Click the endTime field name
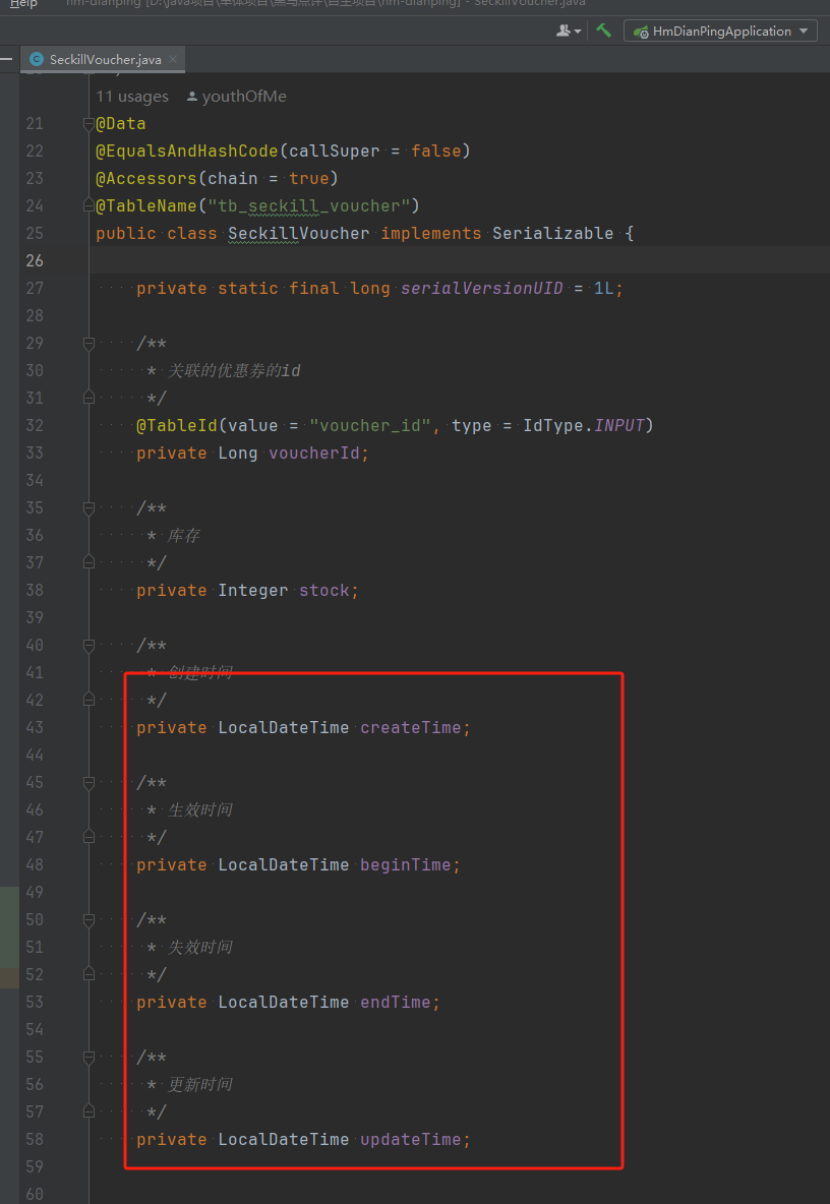Image resolution: width=830 pixels, height=1204 pixels. 396,1002
